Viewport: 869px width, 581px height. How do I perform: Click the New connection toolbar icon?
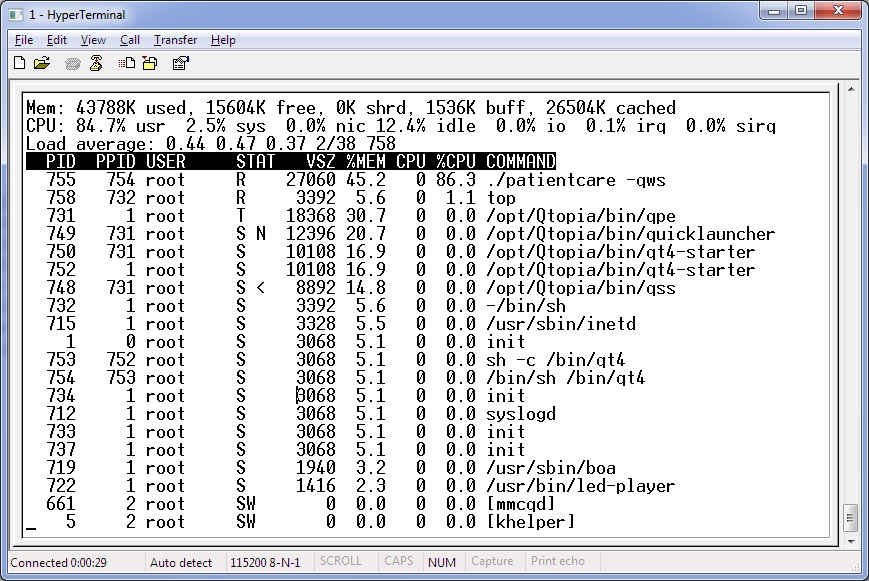pyautogui.click(x=20, y=64)
